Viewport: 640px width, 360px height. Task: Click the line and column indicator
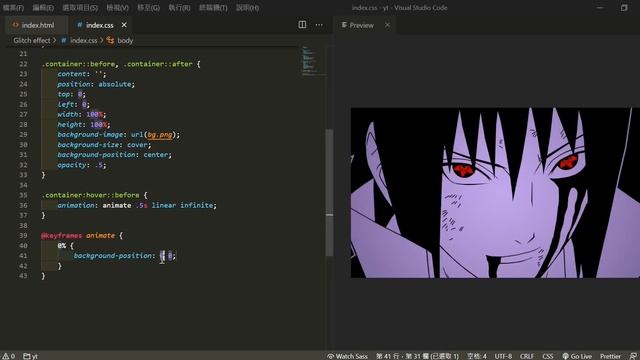point(417,356)
